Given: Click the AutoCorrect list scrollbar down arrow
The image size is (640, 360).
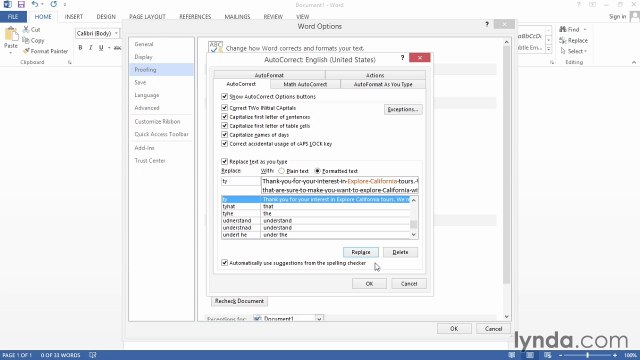Looking at the screenshot, I should 413,235.
